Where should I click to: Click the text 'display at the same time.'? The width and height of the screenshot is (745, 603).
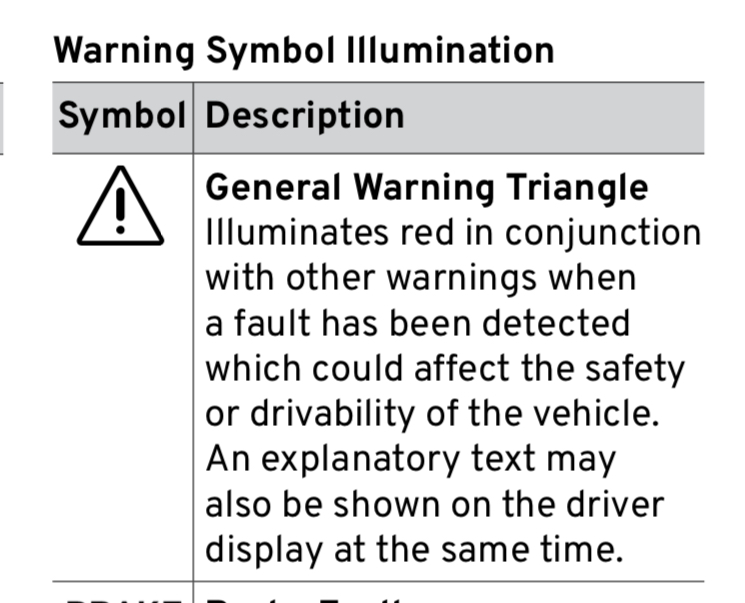[414, 550]
